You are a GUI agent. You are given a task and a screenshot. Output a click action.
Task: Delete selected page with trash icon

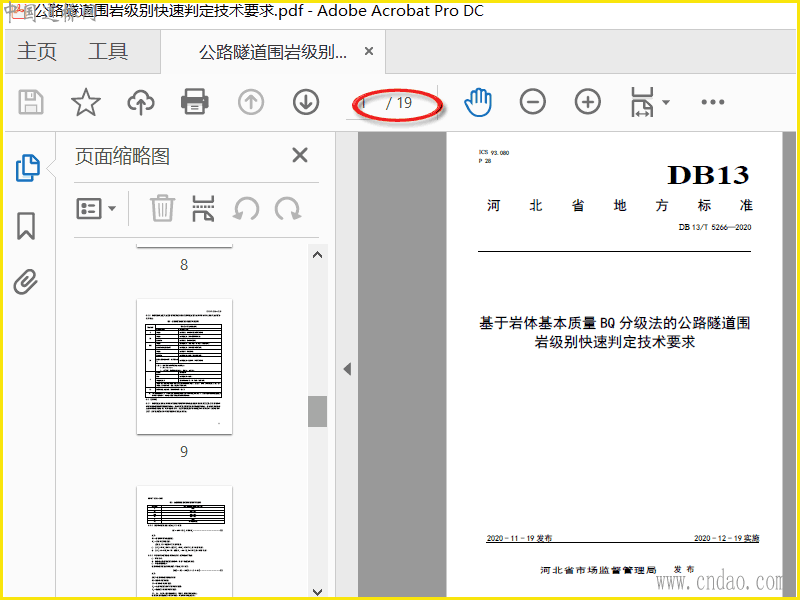(162, 208)
